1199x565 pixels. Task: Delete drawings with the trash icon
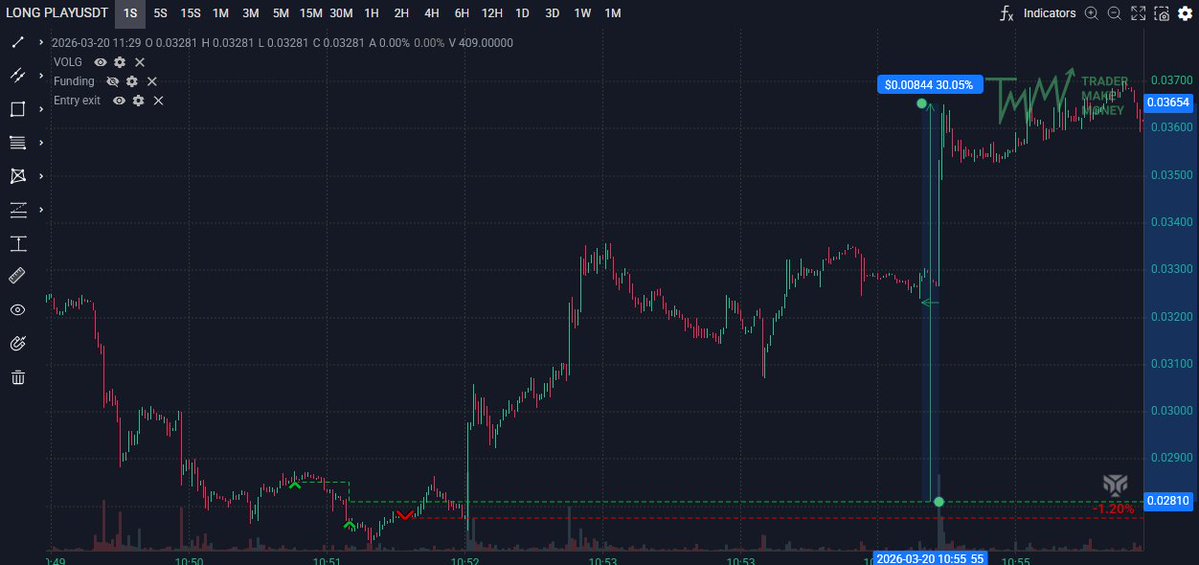point(18,377)
